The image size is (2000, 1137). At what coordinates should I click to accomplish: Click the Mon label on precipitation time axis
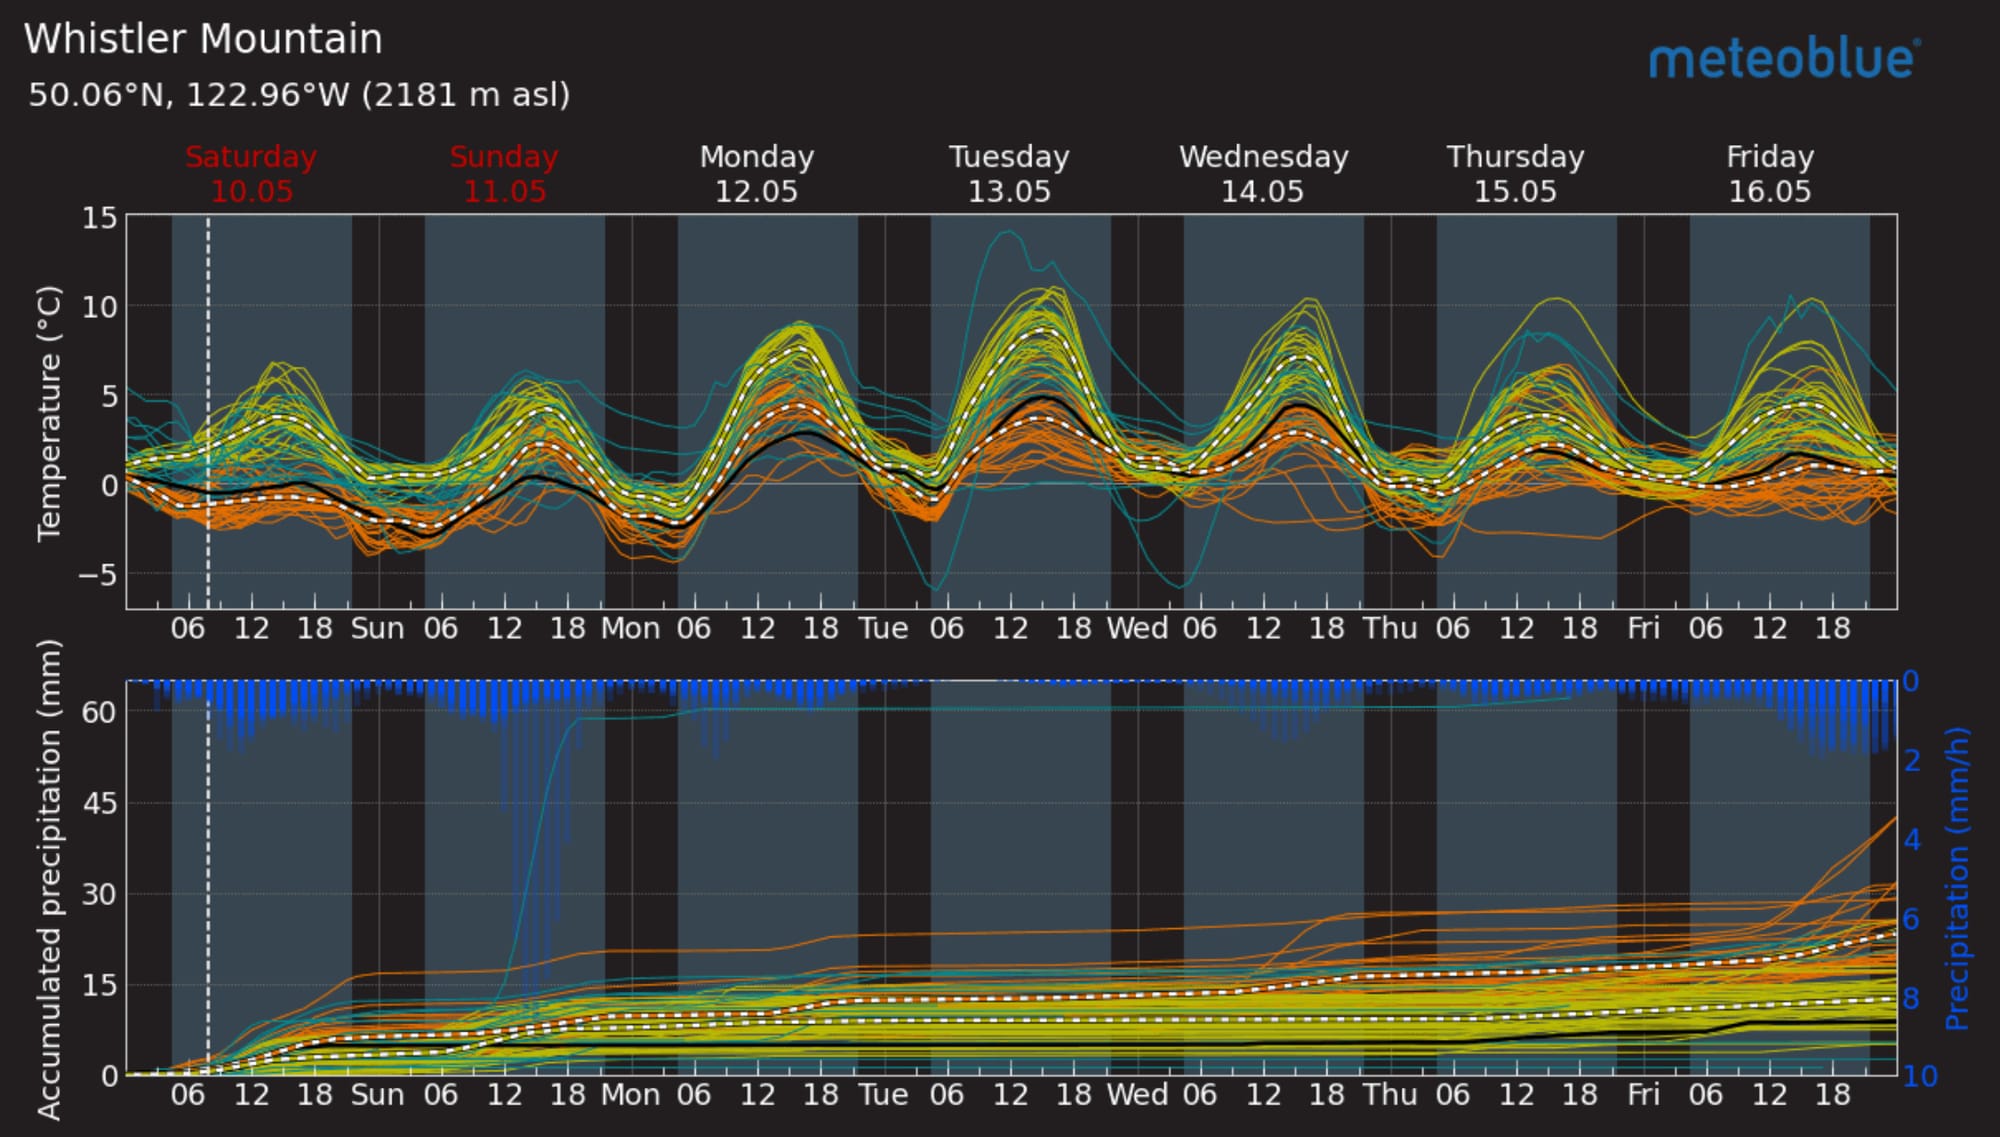tap(630, 1094)
